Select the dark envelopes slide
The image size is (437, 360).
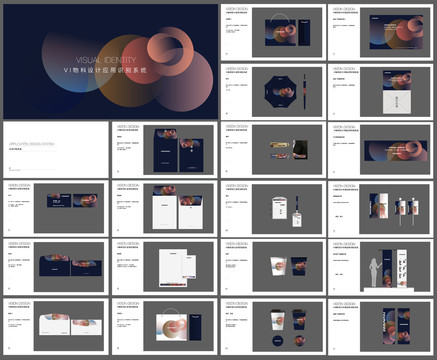(56, 267)
